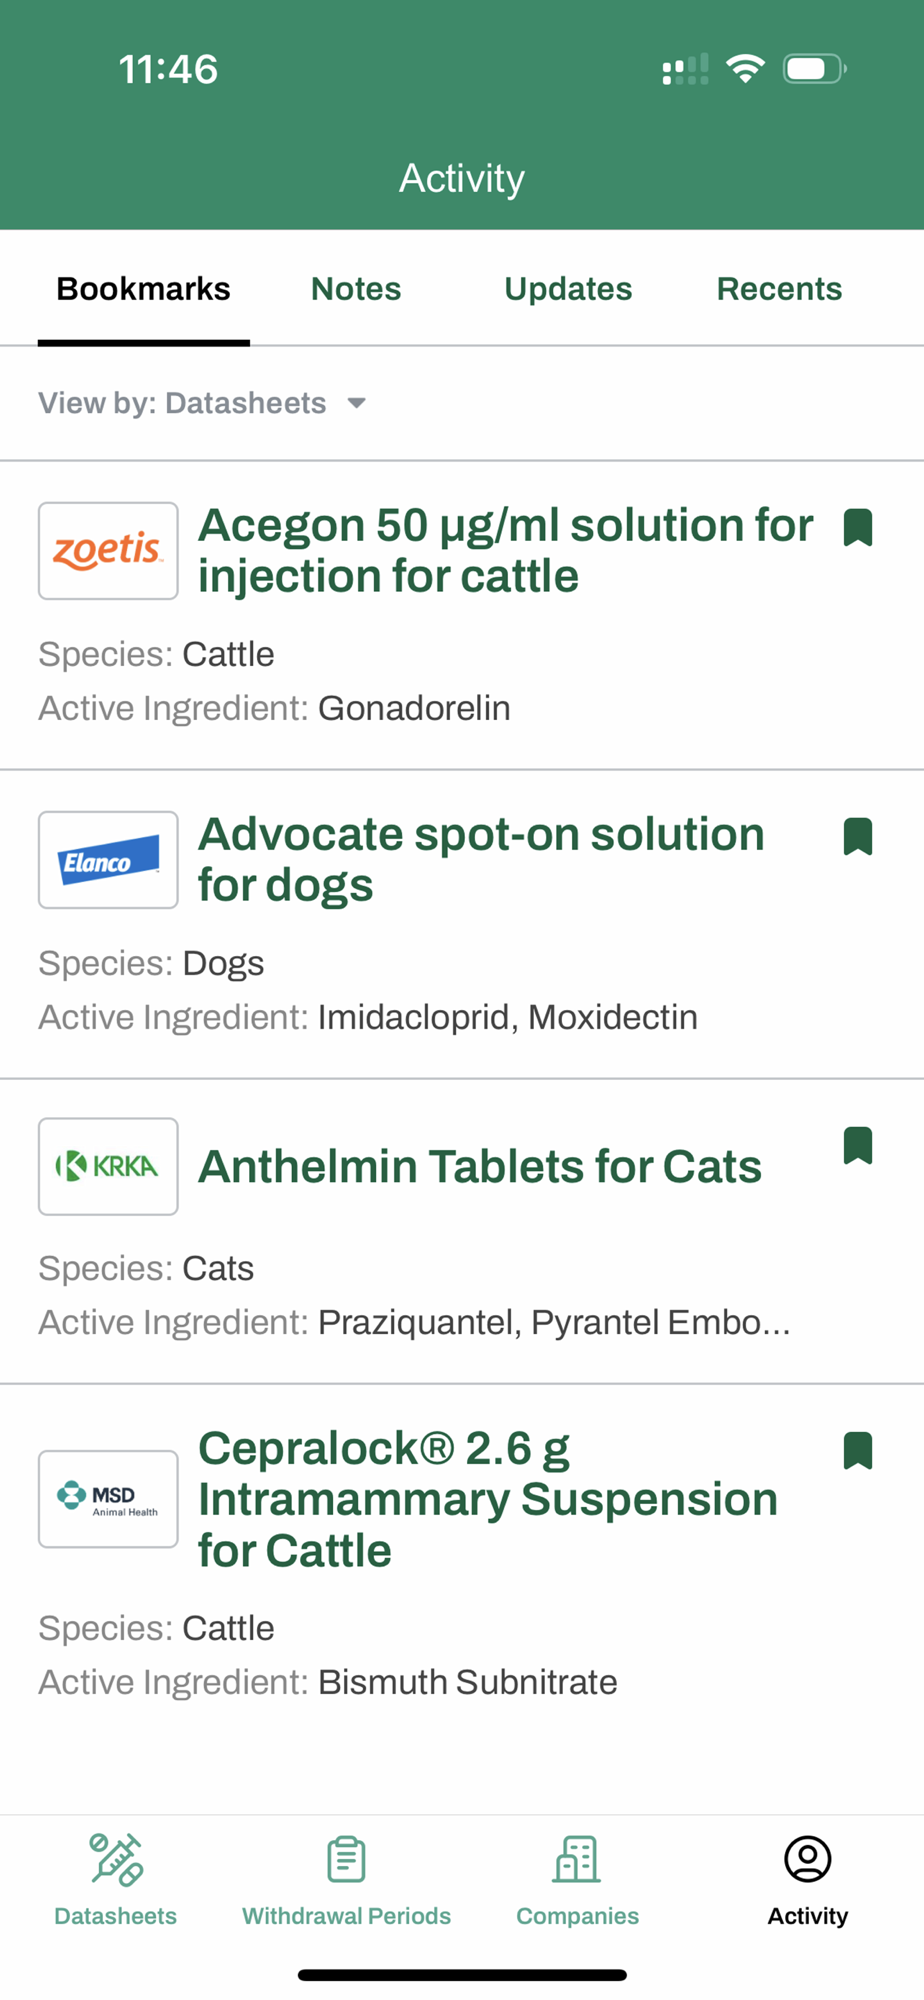Select the Bookmarks tab
This screenshot has width=924, height=2000.
[x=144, y=289]
